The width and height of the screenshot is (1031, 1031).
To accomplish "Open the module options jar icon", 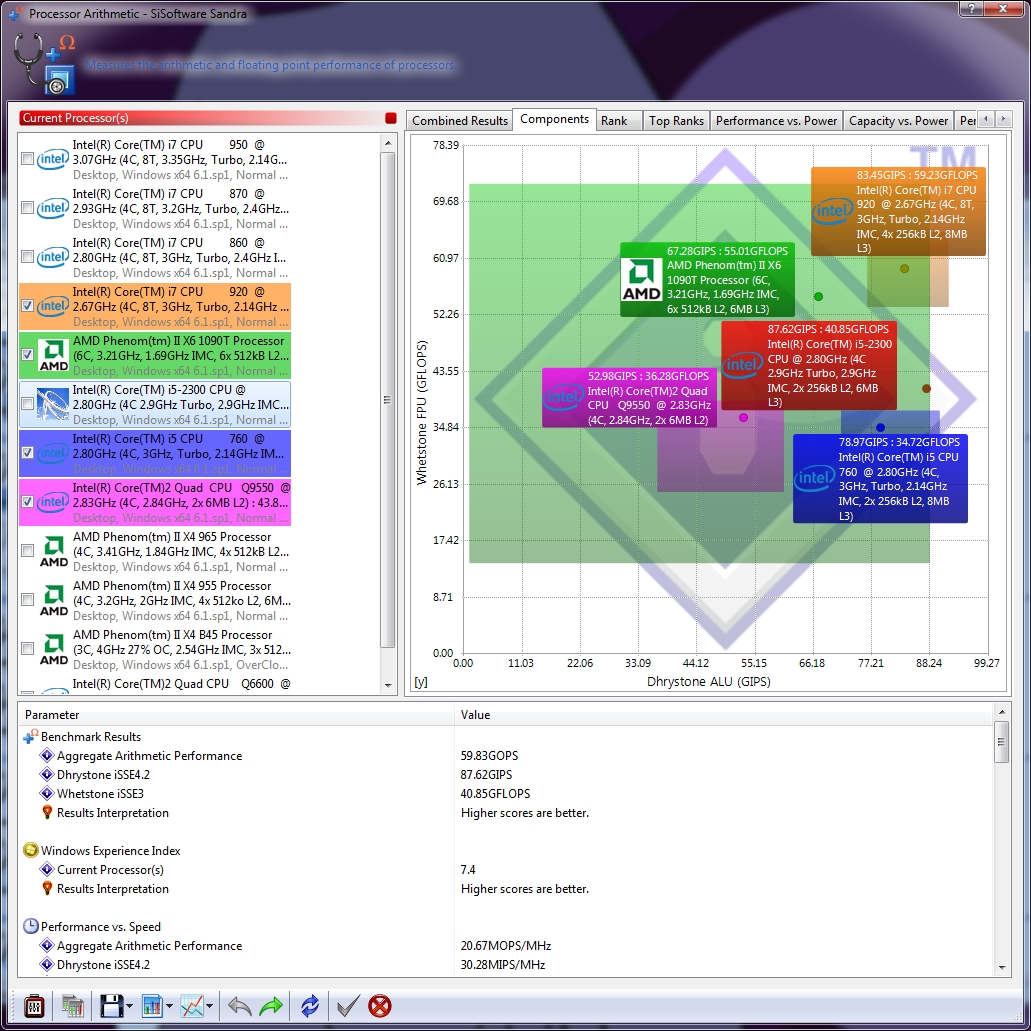I will pyautogui.click(x=34, y=1005).
